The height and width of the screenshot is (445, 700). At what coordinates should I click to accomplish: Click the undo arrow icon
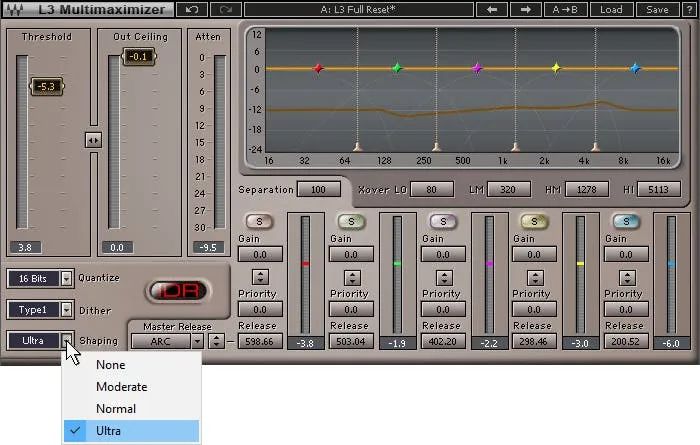click(x=192, y=9)
